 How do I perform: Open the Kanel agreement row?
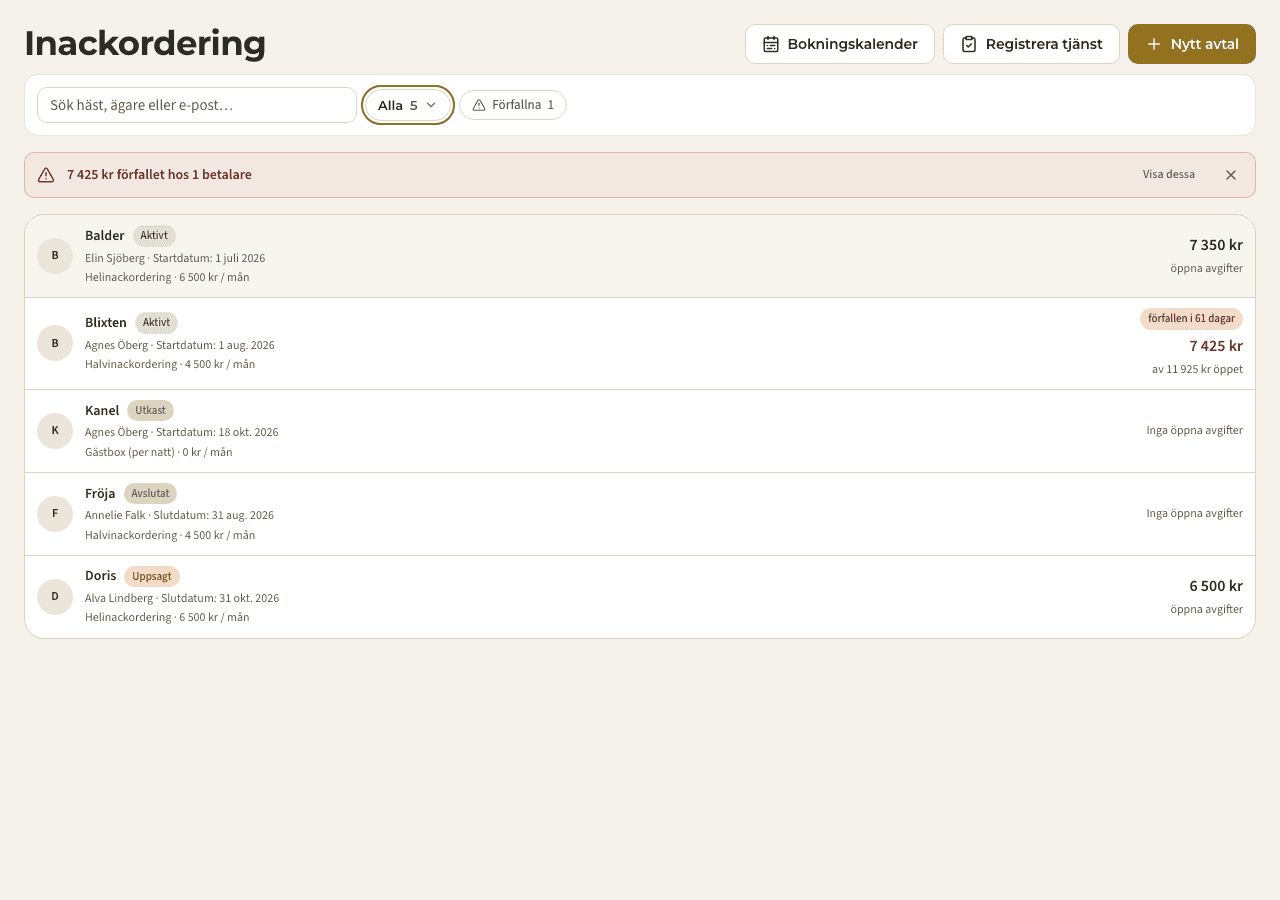[640, 431]
